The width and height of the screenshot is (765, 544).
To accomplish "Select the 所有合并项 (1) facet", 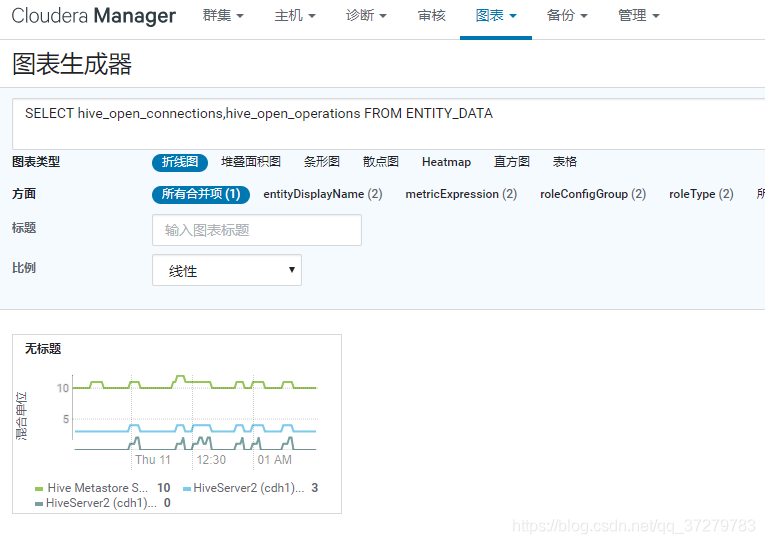I will [201, 194].
